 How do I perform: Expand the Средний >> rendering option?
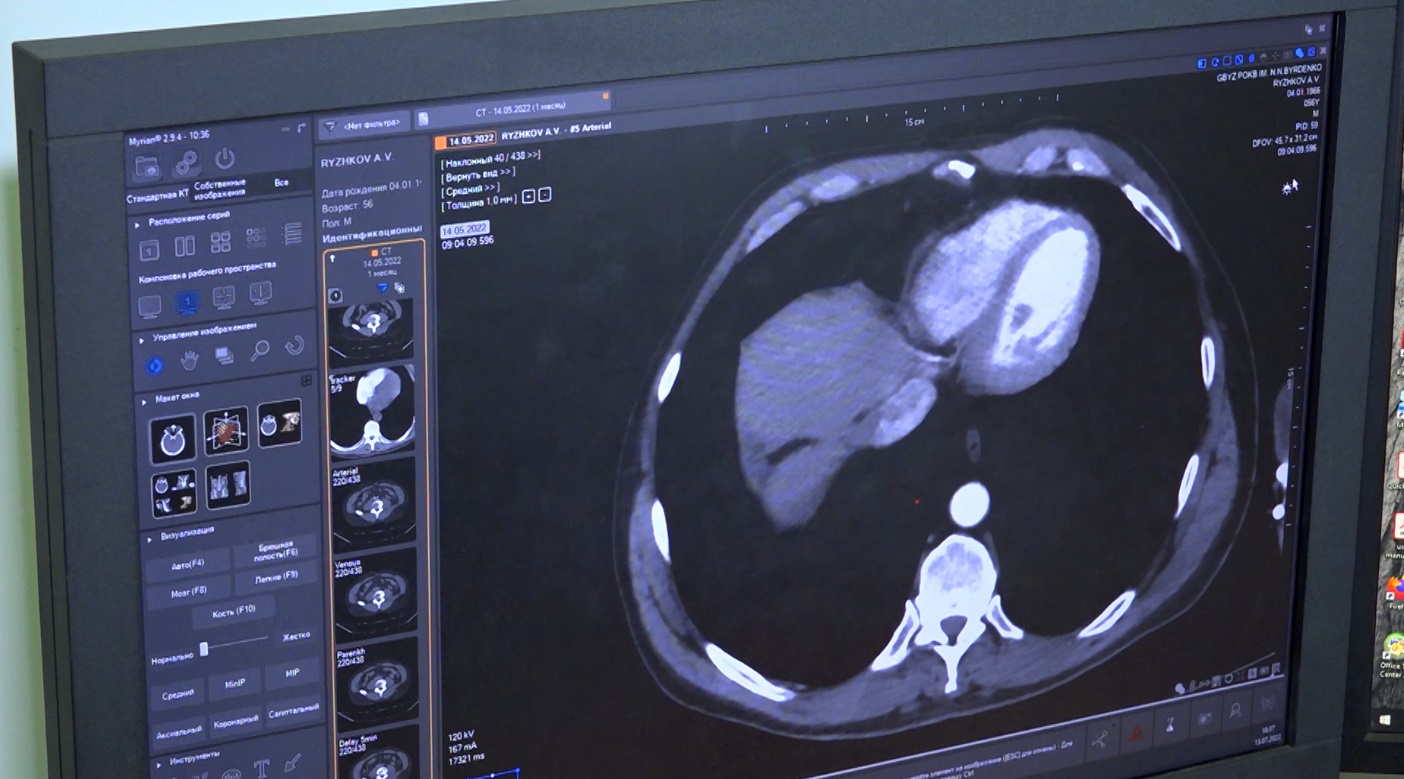click(471, 189)
